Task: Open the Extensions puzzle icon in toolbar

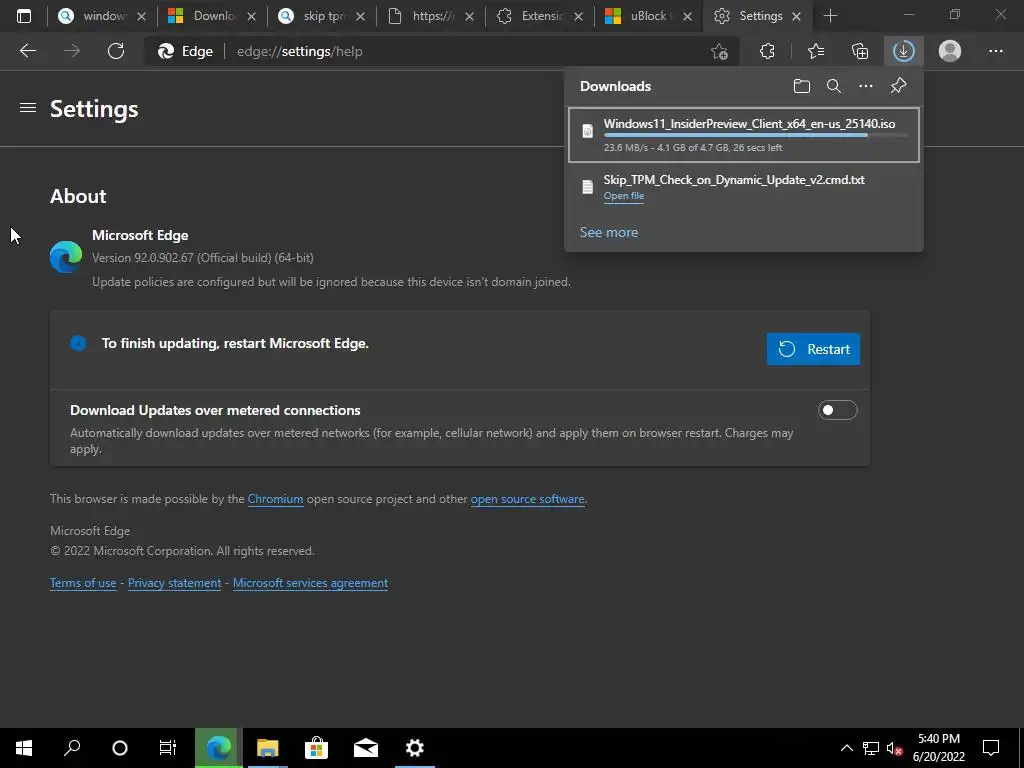Action: point(767,51)
